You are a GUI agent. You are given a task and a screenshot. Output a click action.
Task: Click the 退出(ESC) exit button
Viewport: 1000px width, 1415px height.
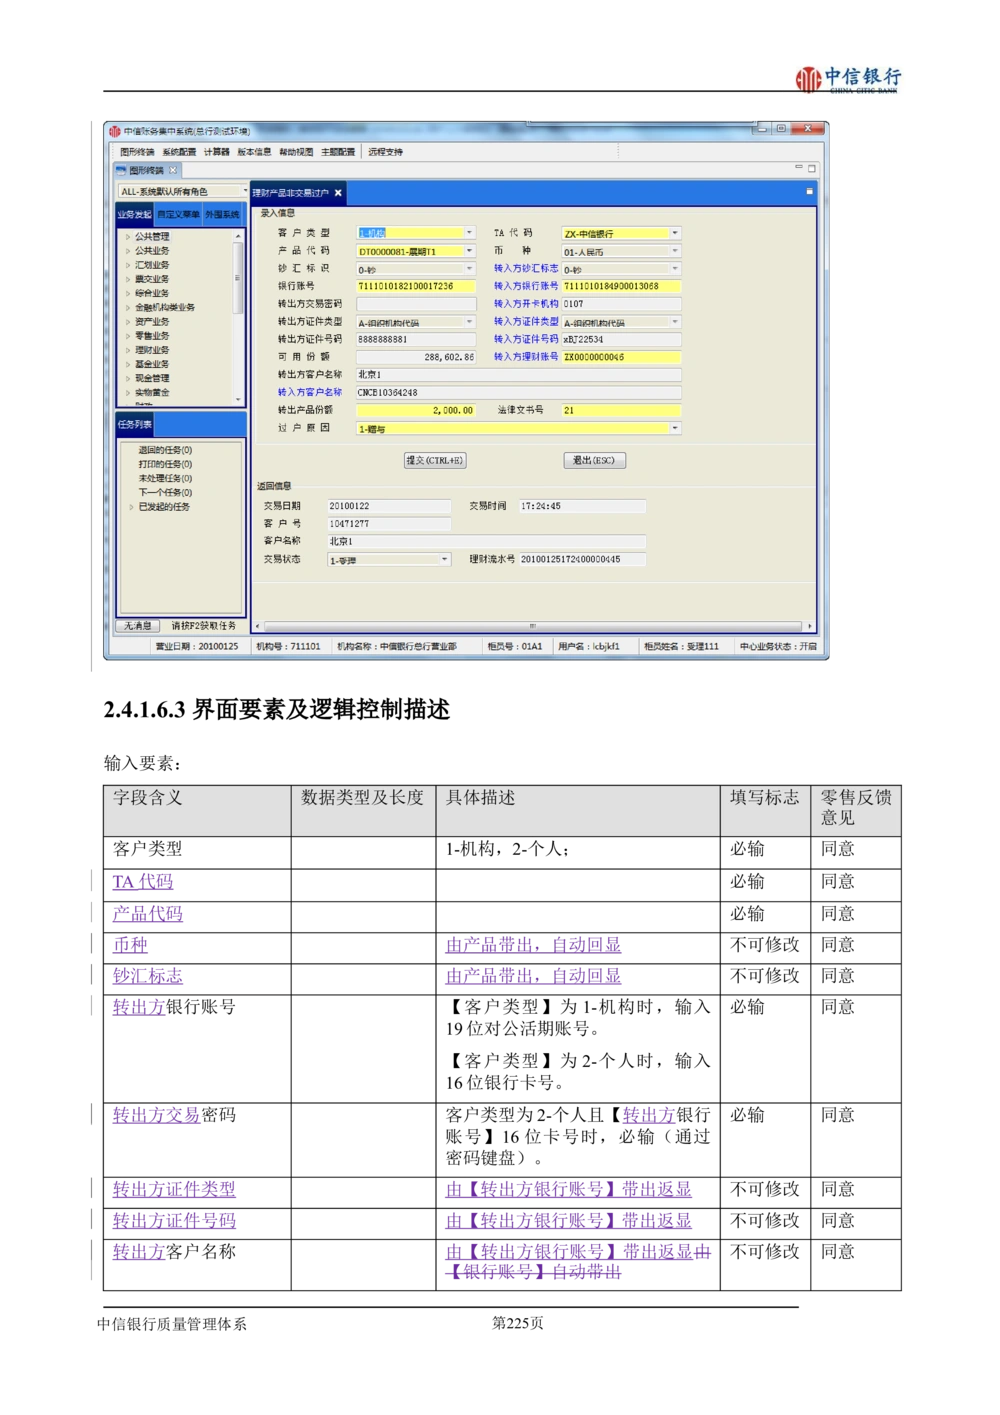(x=594, y=460)
